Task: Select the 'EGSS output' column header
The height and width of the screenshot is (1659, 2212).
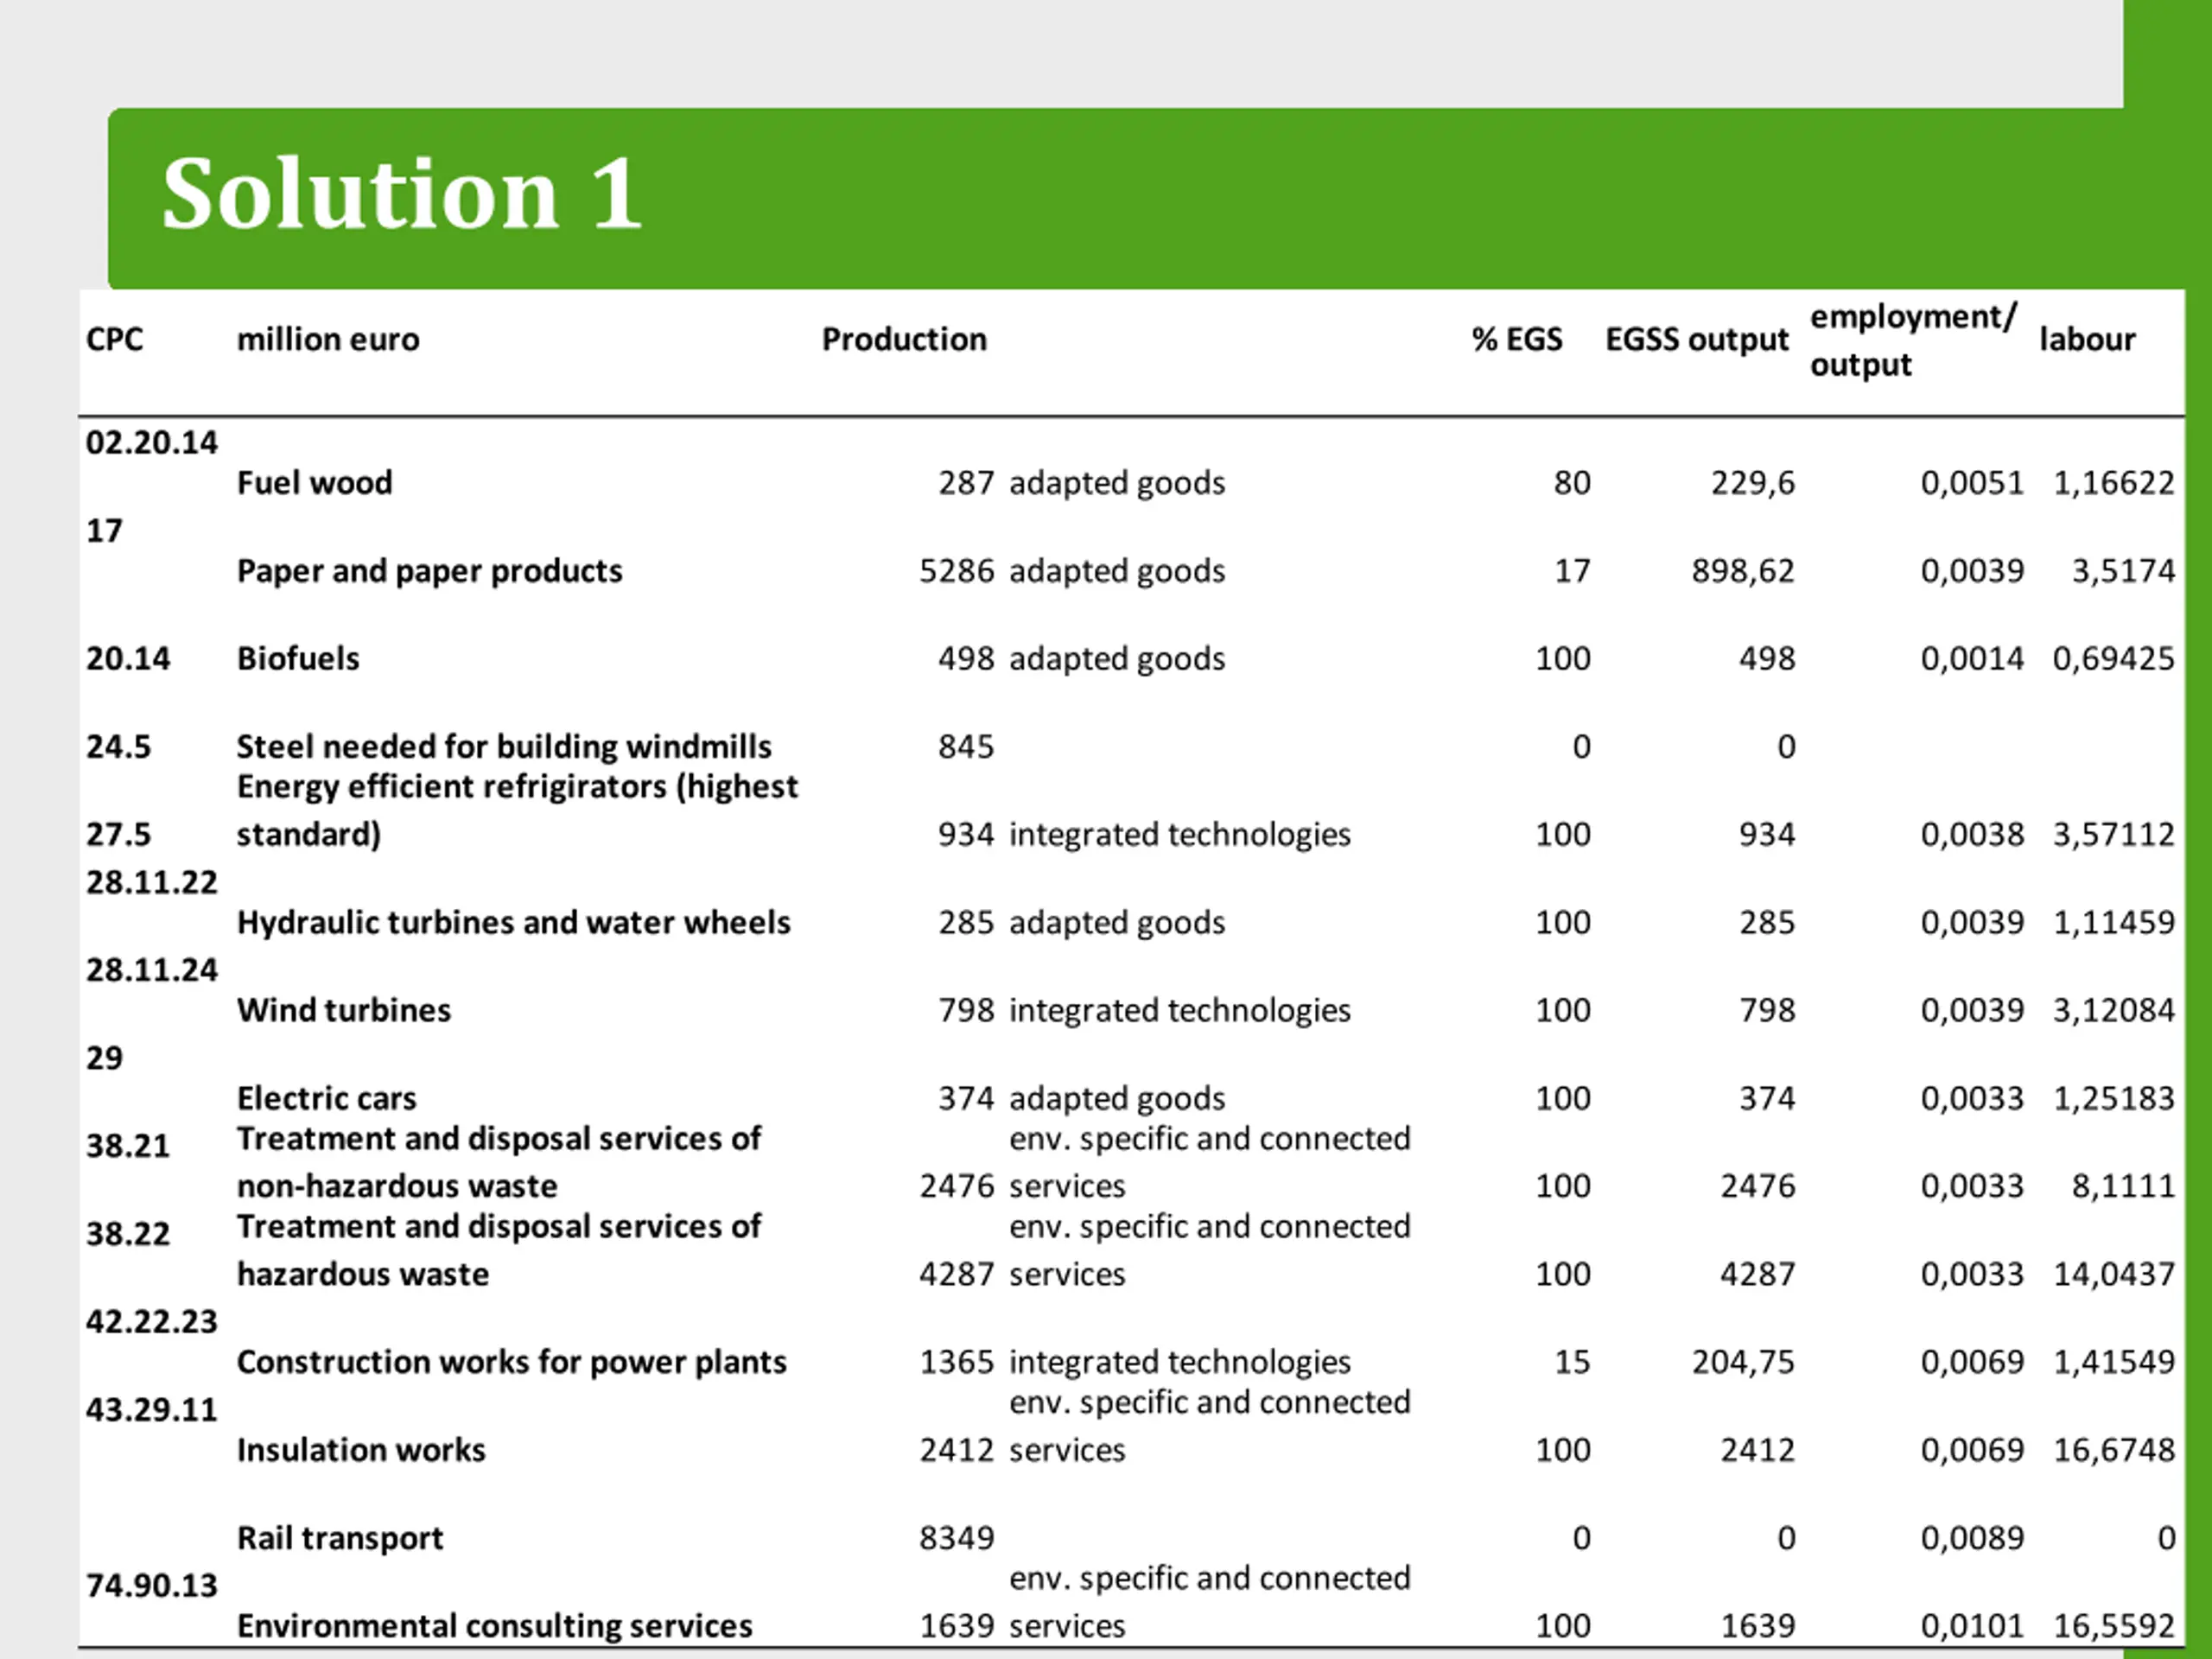Action: tap(1696, 339)
